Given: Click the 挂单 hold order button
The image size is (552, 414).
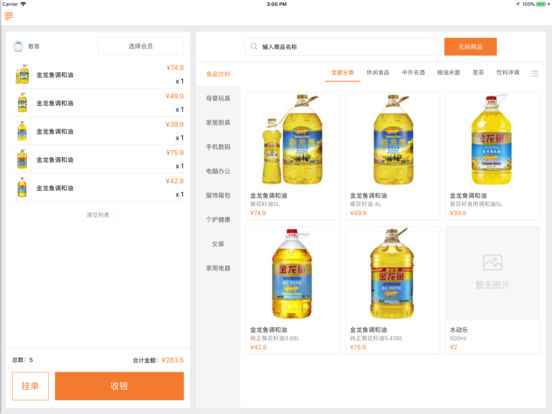Looking at the screenshot, I should tap(30, 386).
